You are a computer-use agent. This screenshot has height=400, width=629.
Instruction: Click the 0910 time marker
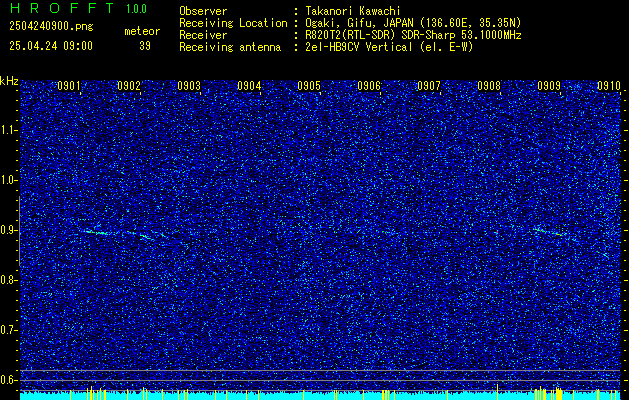pyautogui.click(x=609, y=85)
